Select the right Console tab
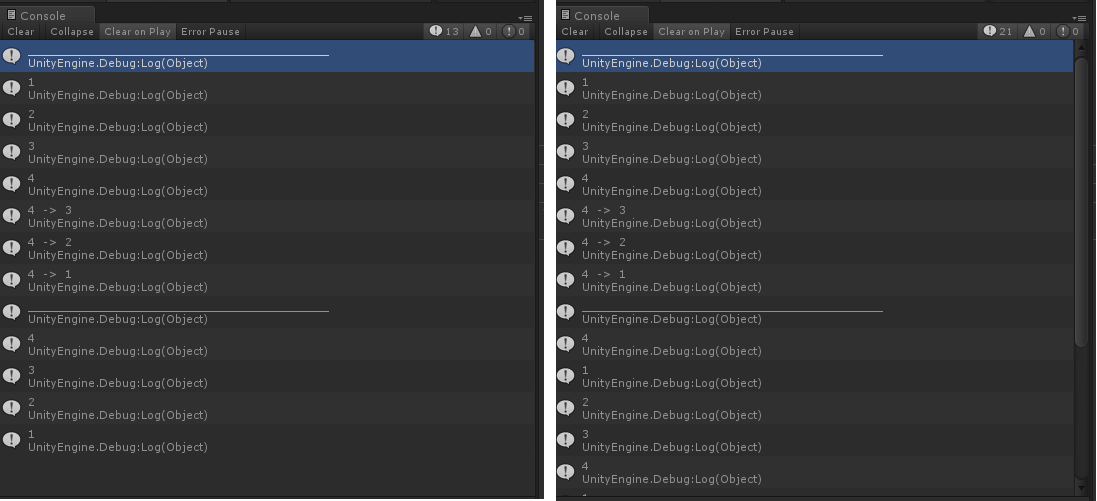This screenshot has height=501, width=1097. tap(597, 16)
